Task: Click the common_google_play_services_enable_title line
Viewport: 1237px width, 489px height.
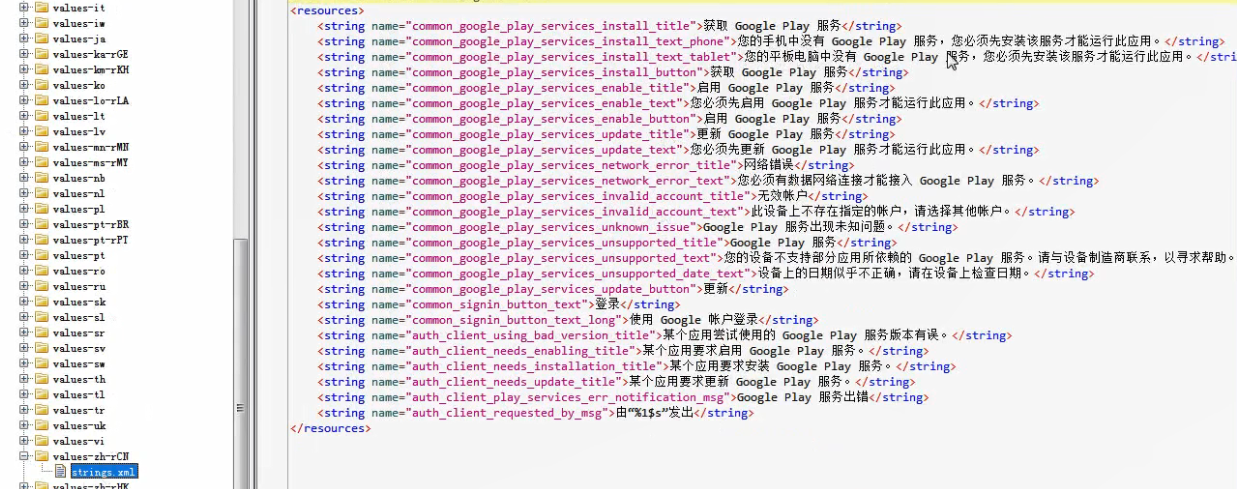Action: click(x=606, y=88)
